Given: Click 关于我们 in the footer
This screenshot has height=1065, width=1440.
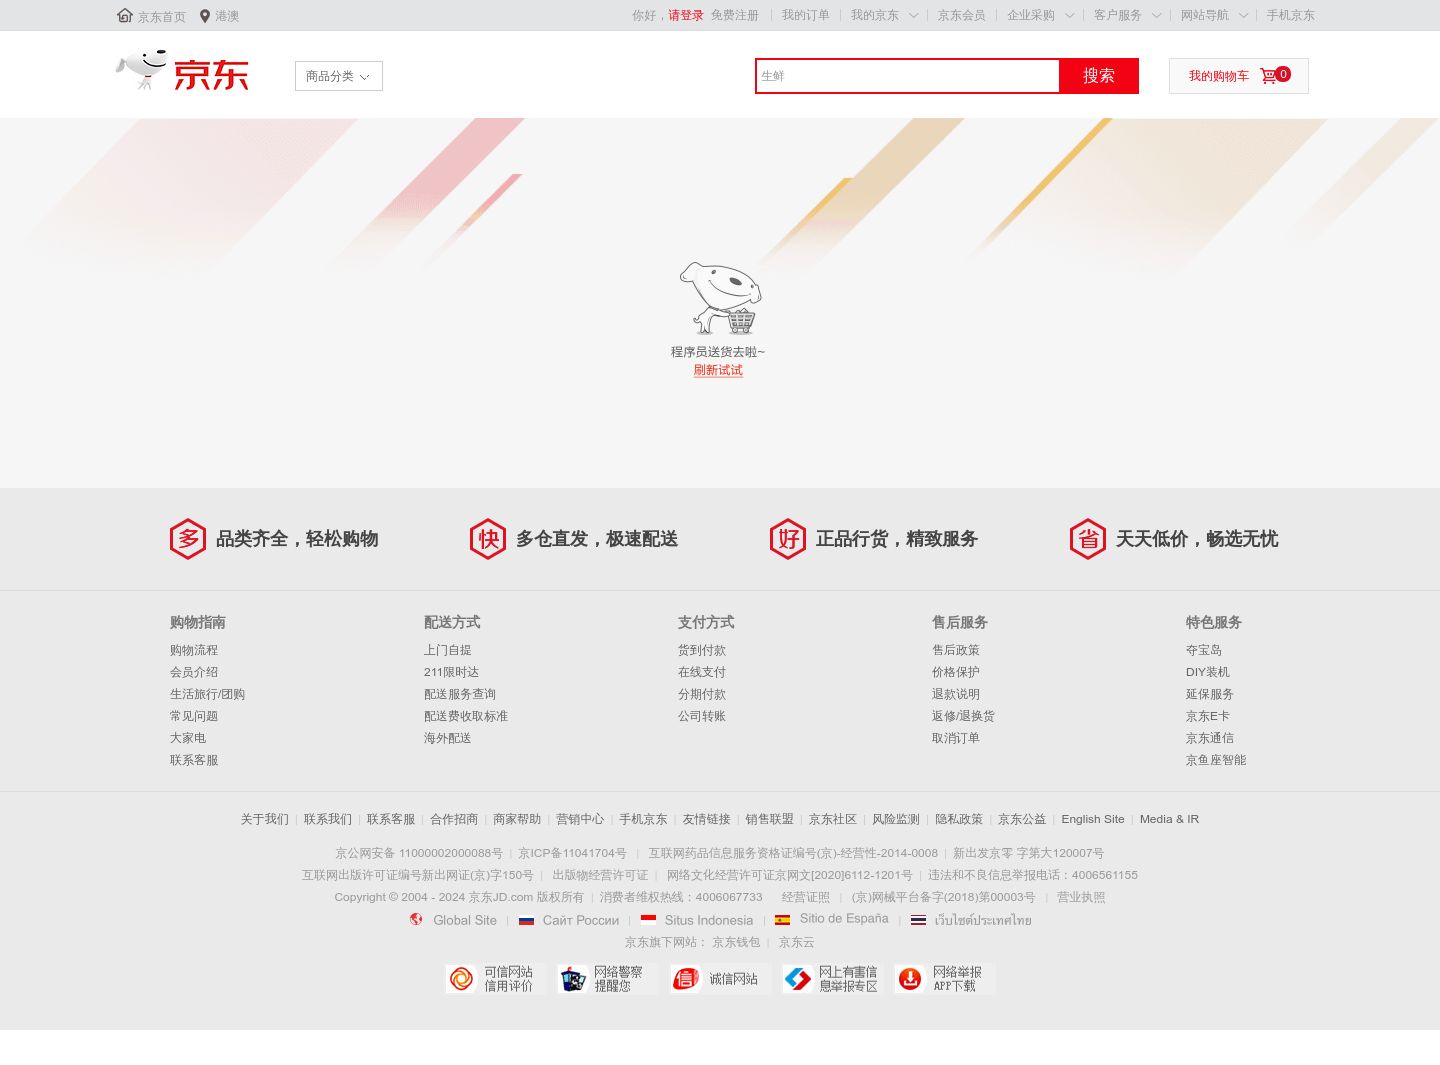Looking at the screenshot, I should pyautogui.click(x=264, y=819).
